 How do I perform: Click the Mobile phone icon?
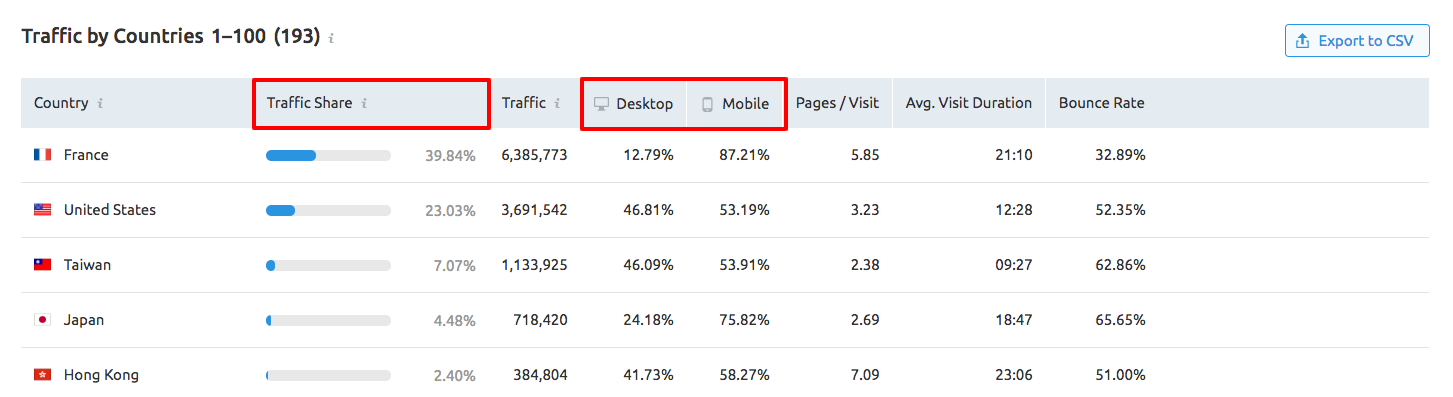tap(708, 104)
